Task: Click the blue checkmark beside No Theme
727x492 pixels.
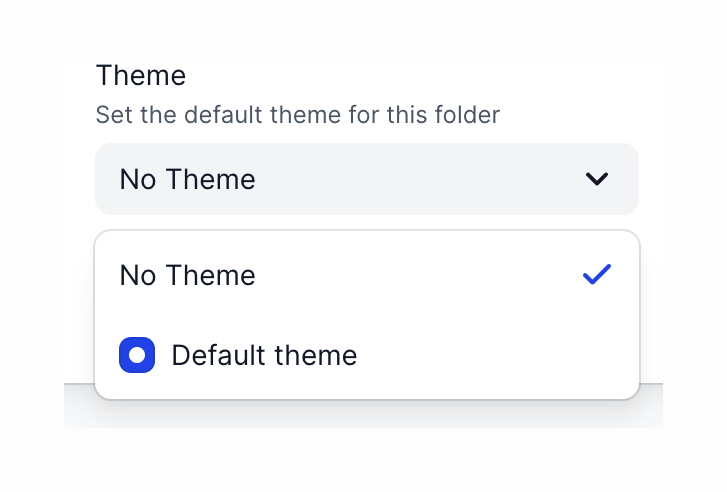Action: click(x=597, y=275)
